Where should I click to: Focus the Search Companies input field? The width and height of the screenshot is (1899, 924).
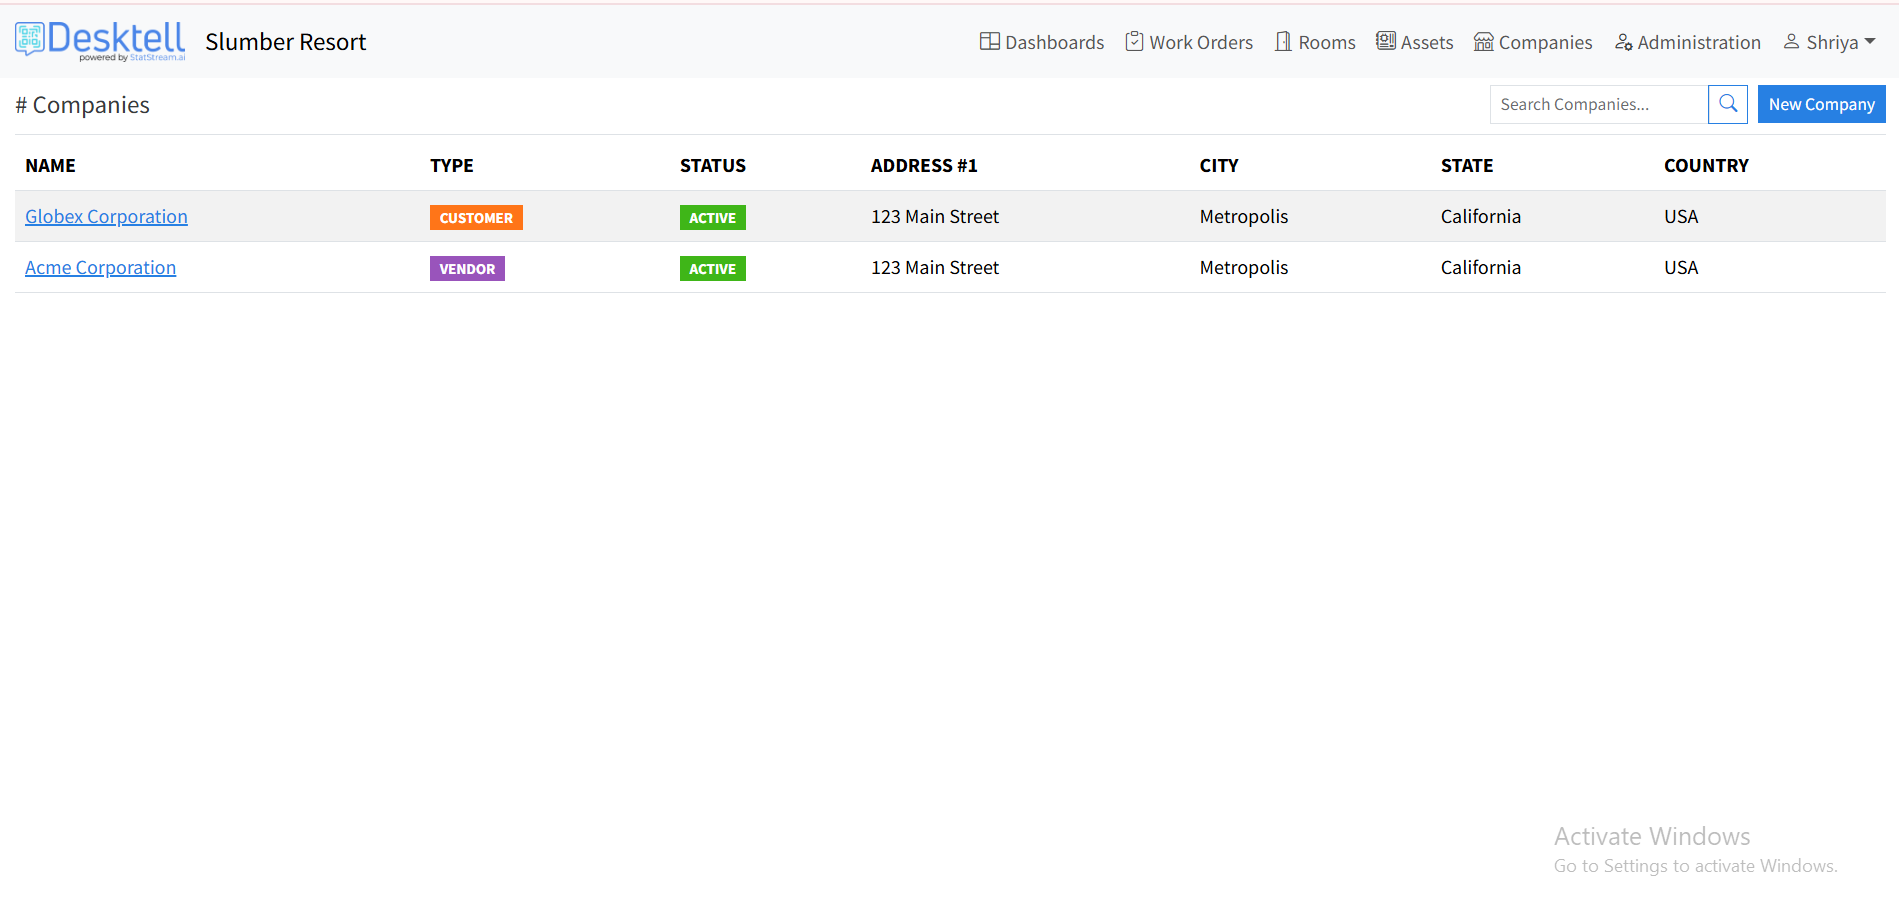[1598, 104]
